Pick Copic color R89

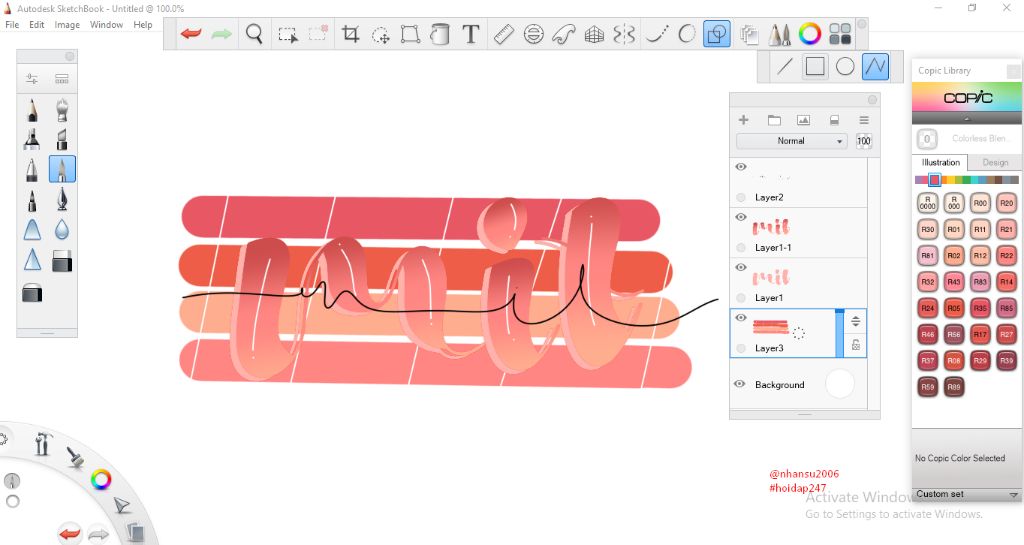tap(953, 387)
